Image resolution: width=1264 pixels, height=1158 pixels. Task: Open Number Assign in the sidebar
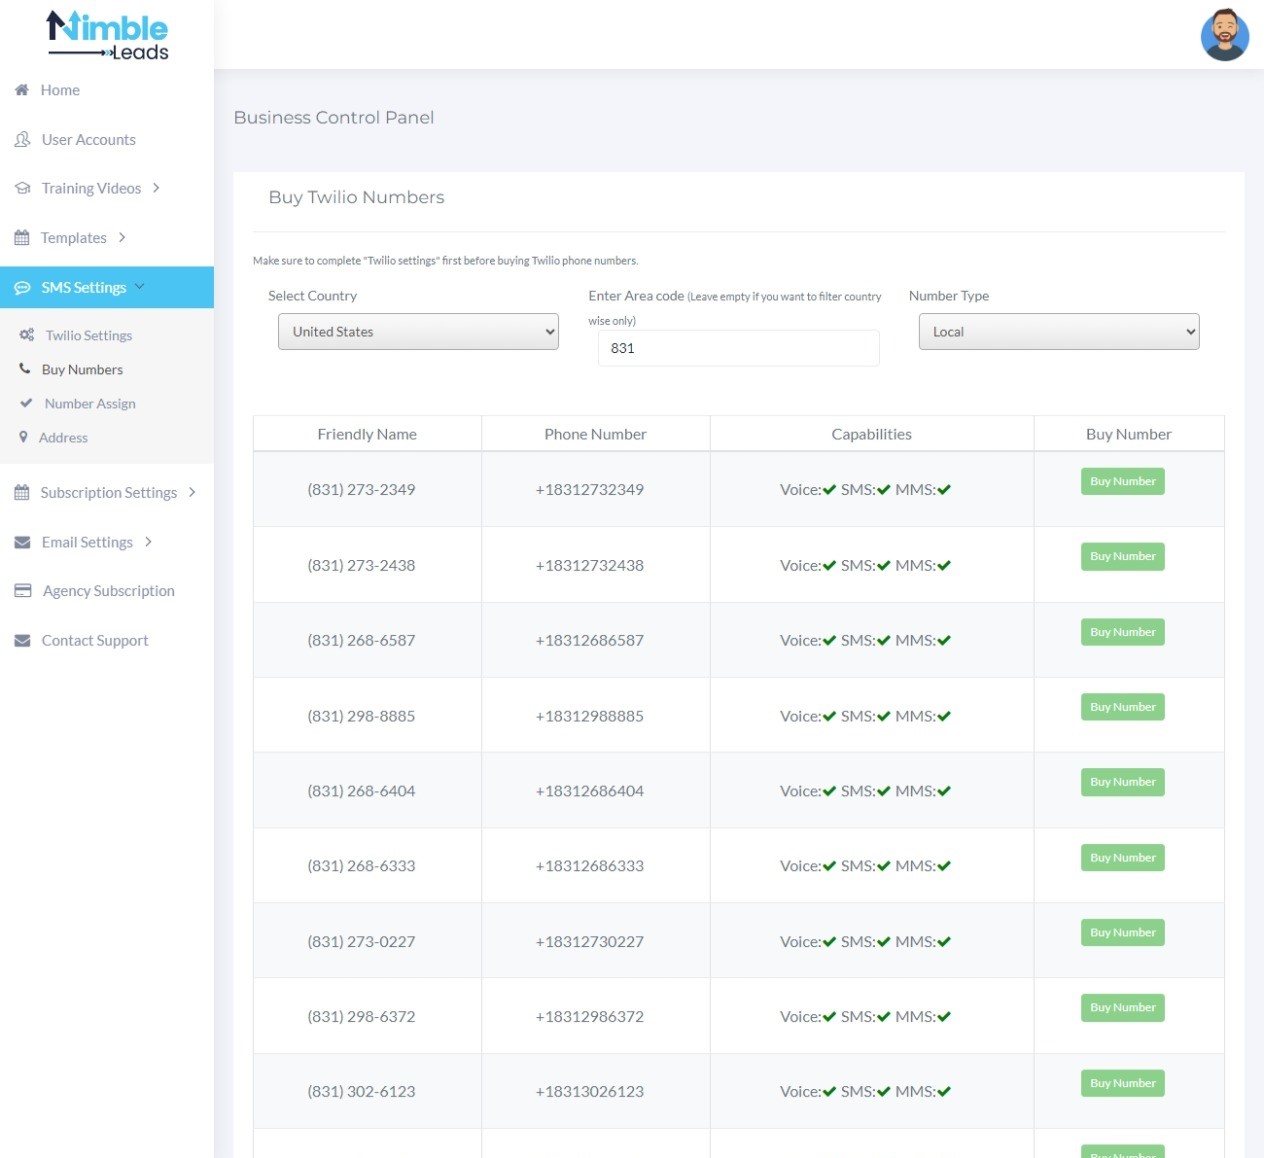(90, 404)
